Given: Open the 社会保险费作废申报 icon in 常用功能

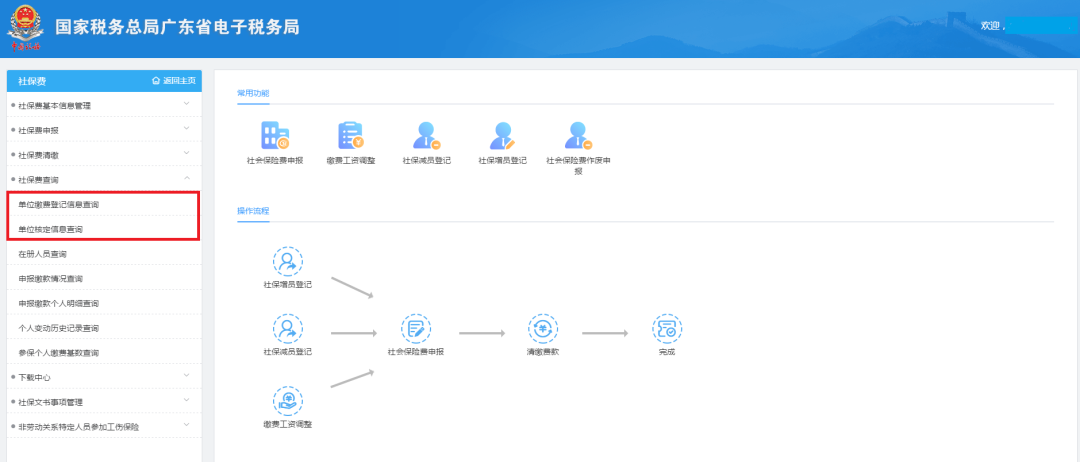Looking at the screenshot, I should pyautogui.click(x=578, y=136).
